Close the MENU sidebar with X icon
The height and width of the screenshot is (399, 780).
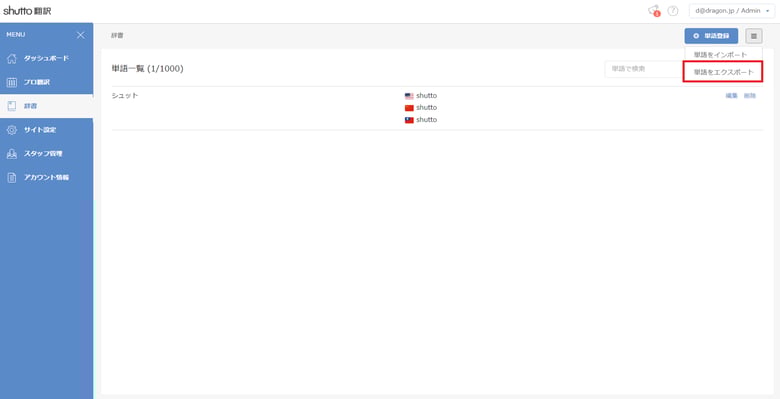81,35
